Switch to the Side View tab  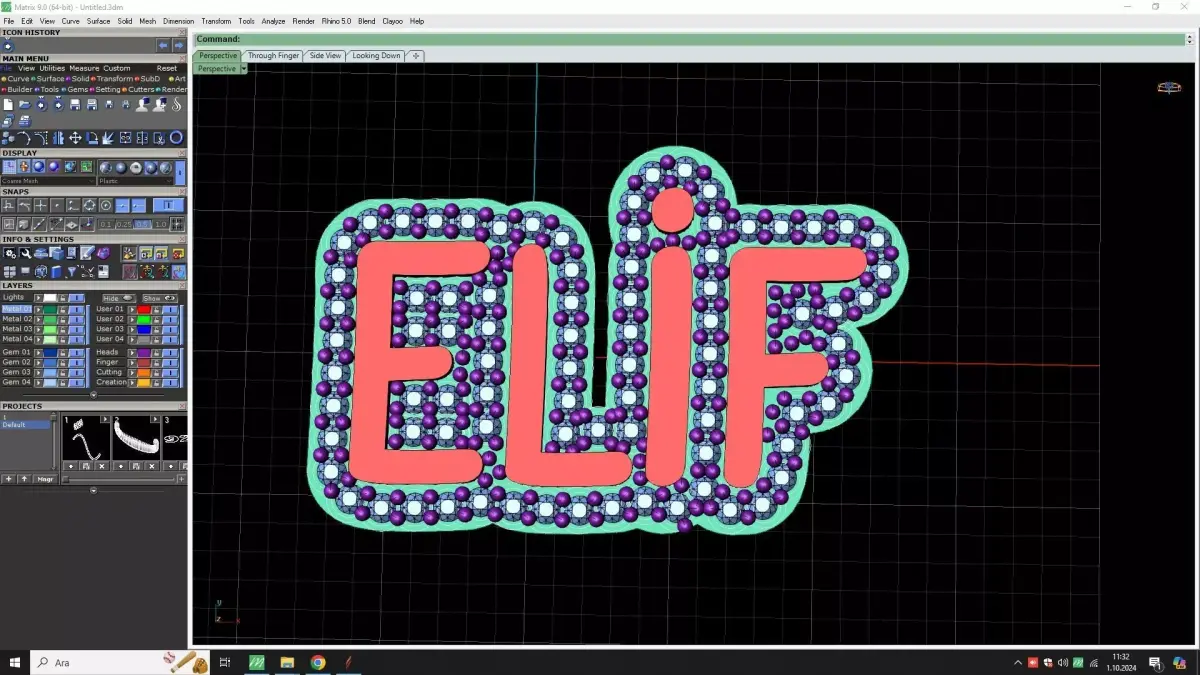[x=325, y=56]
